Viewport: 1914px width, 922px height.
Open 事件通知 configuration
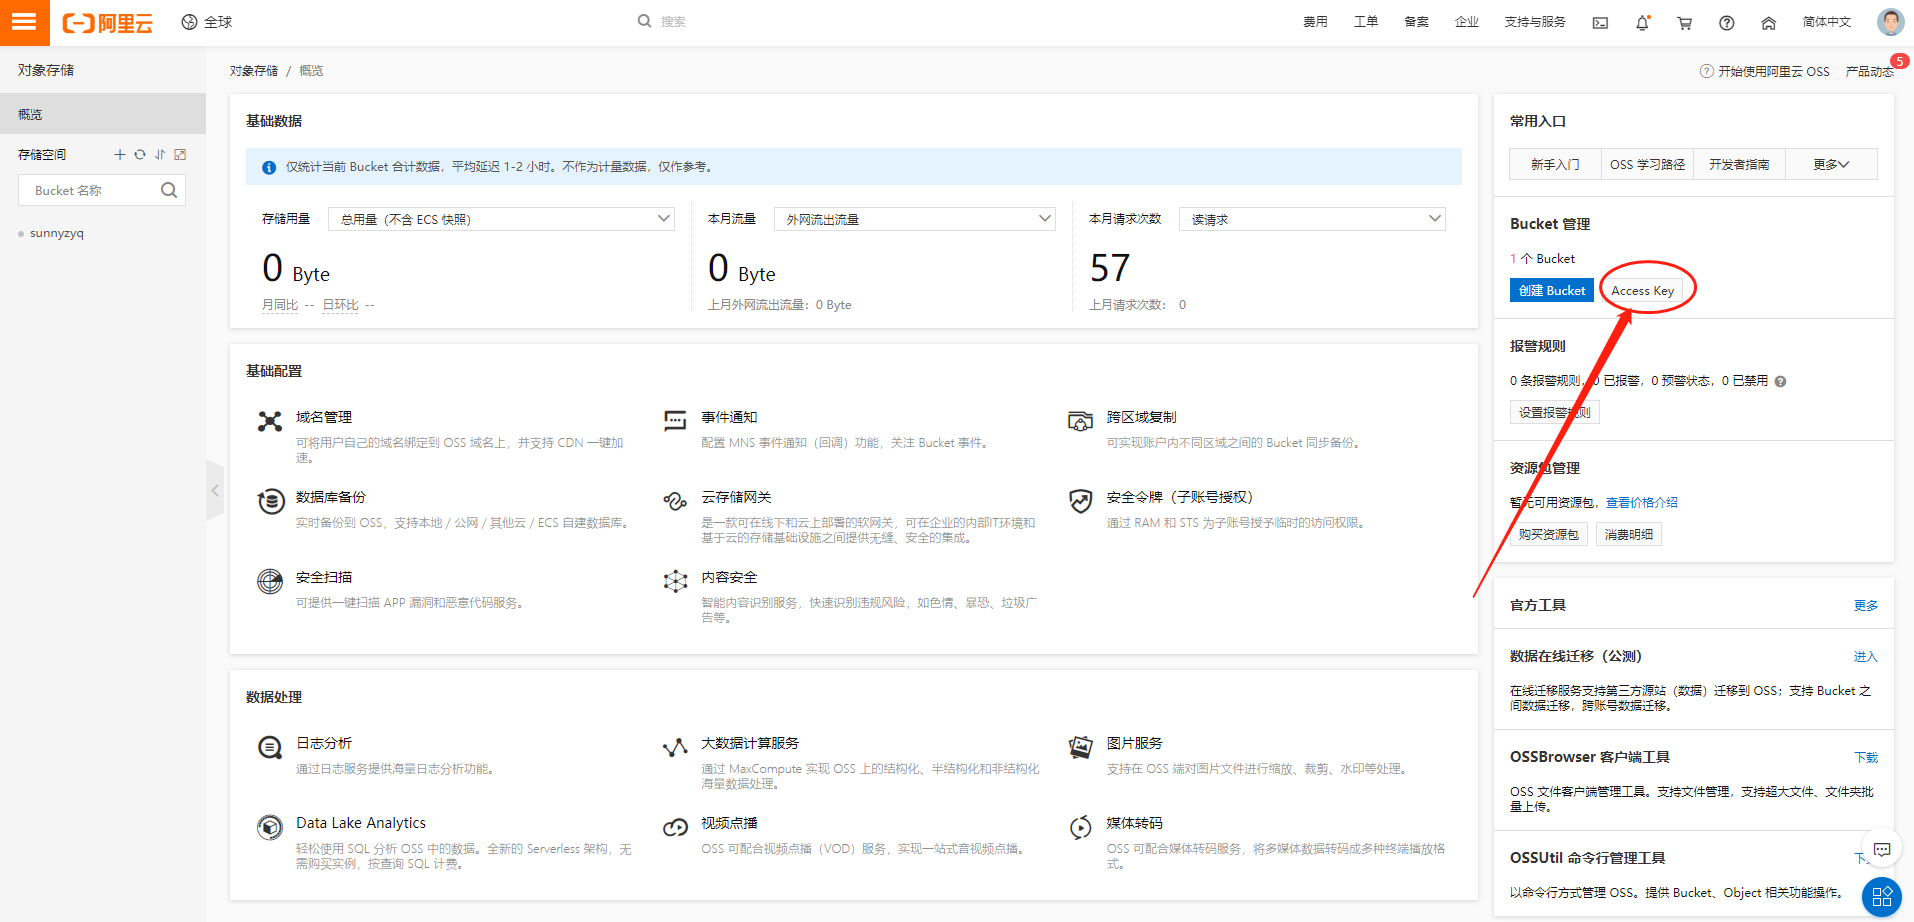(x=729, y=417)
